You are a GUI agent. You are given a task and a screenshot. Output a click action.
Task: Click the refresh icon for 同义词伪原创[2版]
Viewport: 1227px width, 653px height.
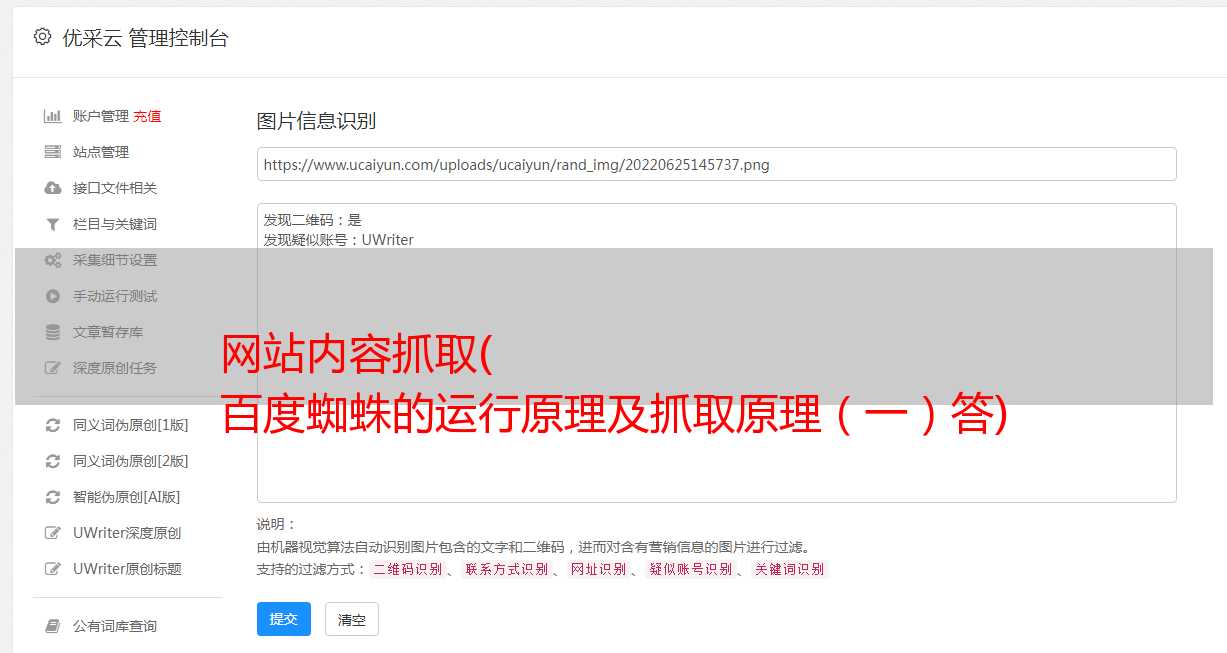53,461
